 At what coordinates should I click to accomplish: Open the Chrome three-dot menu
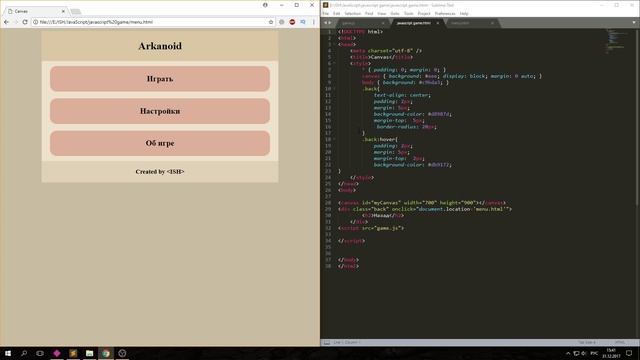pyautogui.click(x=313, y=22)
